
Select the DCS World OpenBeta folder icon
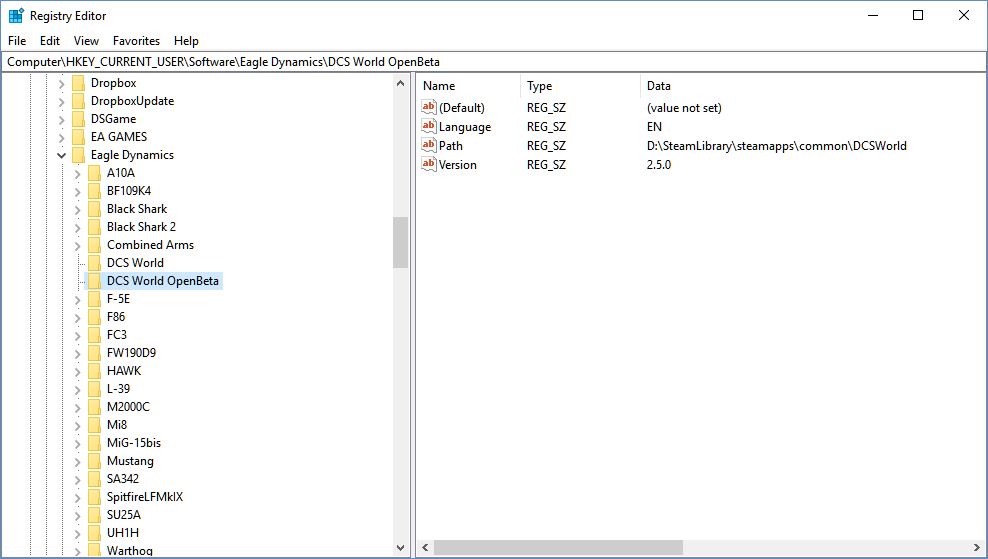(95, 281)
